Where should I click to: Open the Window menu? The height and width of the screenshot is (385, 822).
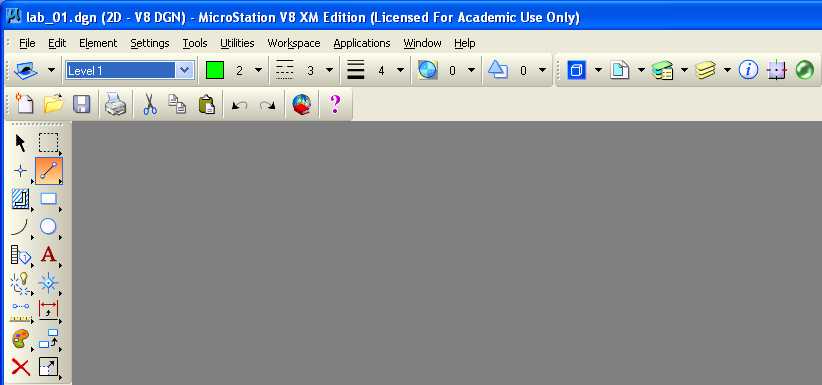pos(423,43)
